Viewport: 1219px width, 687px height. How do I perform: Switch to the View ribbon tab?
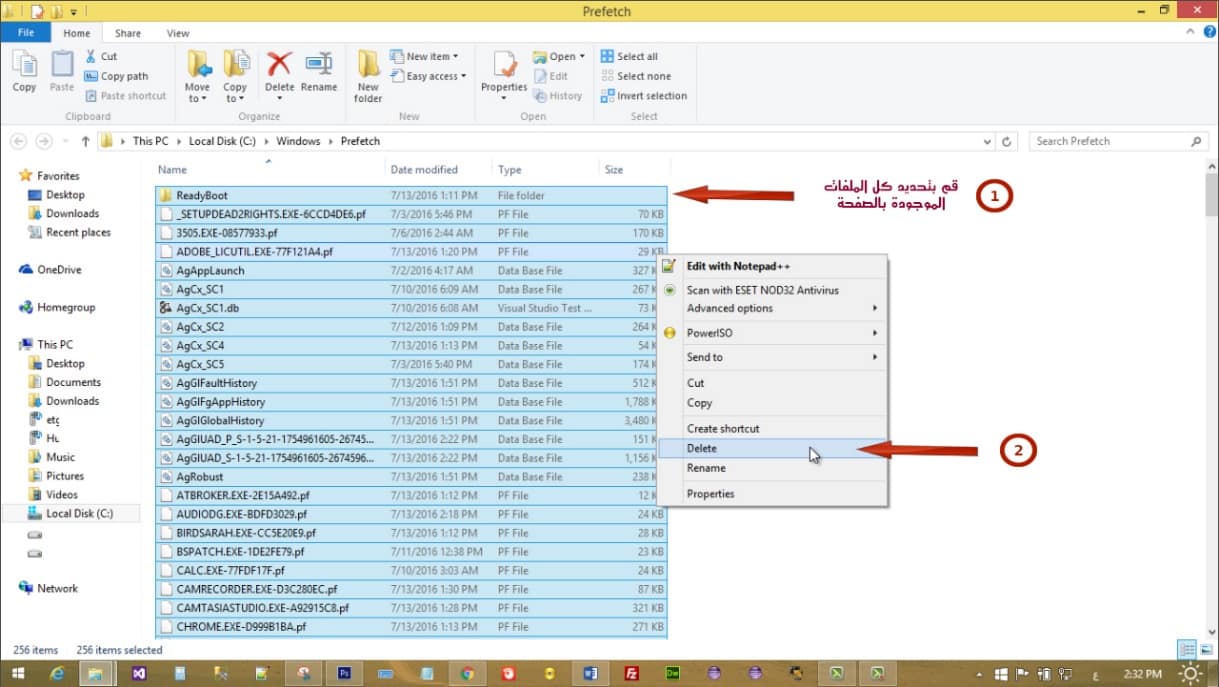tap(178, 33)
